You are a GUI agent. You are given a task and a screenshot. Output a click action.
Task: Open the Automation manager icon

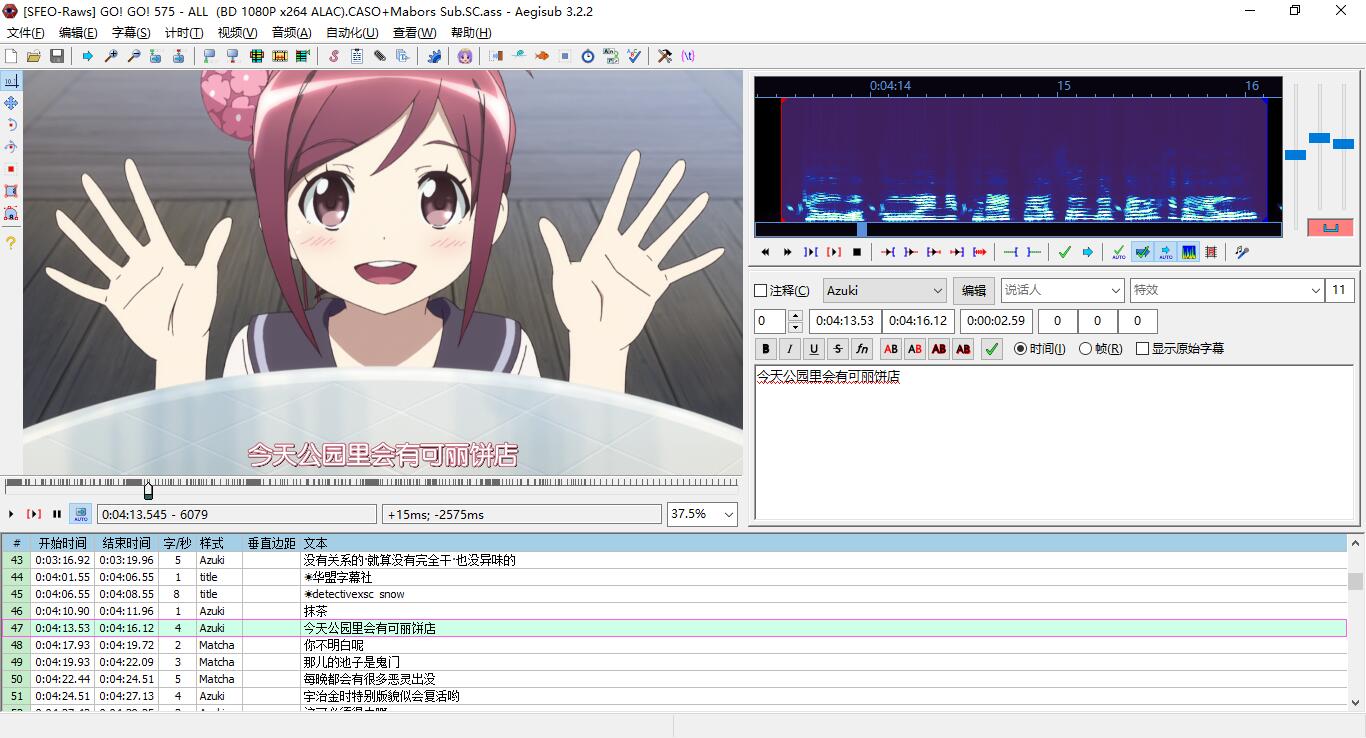point(436,56)
